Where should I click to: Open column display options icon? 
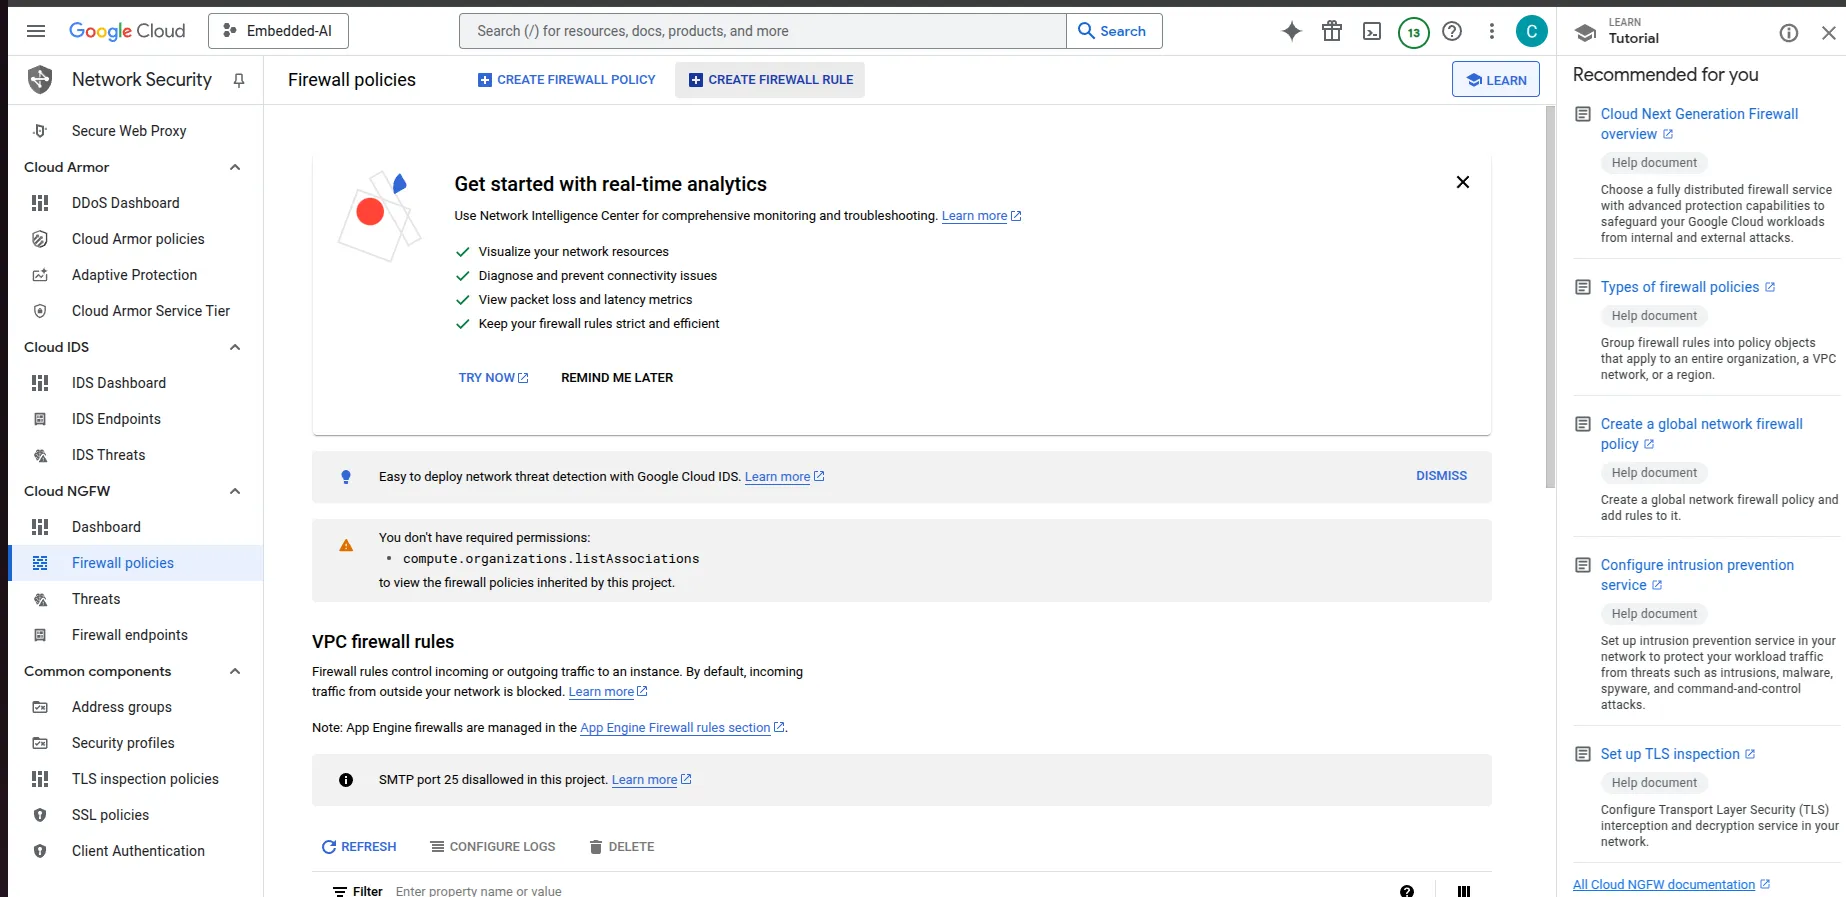(x=1464, y=891)
